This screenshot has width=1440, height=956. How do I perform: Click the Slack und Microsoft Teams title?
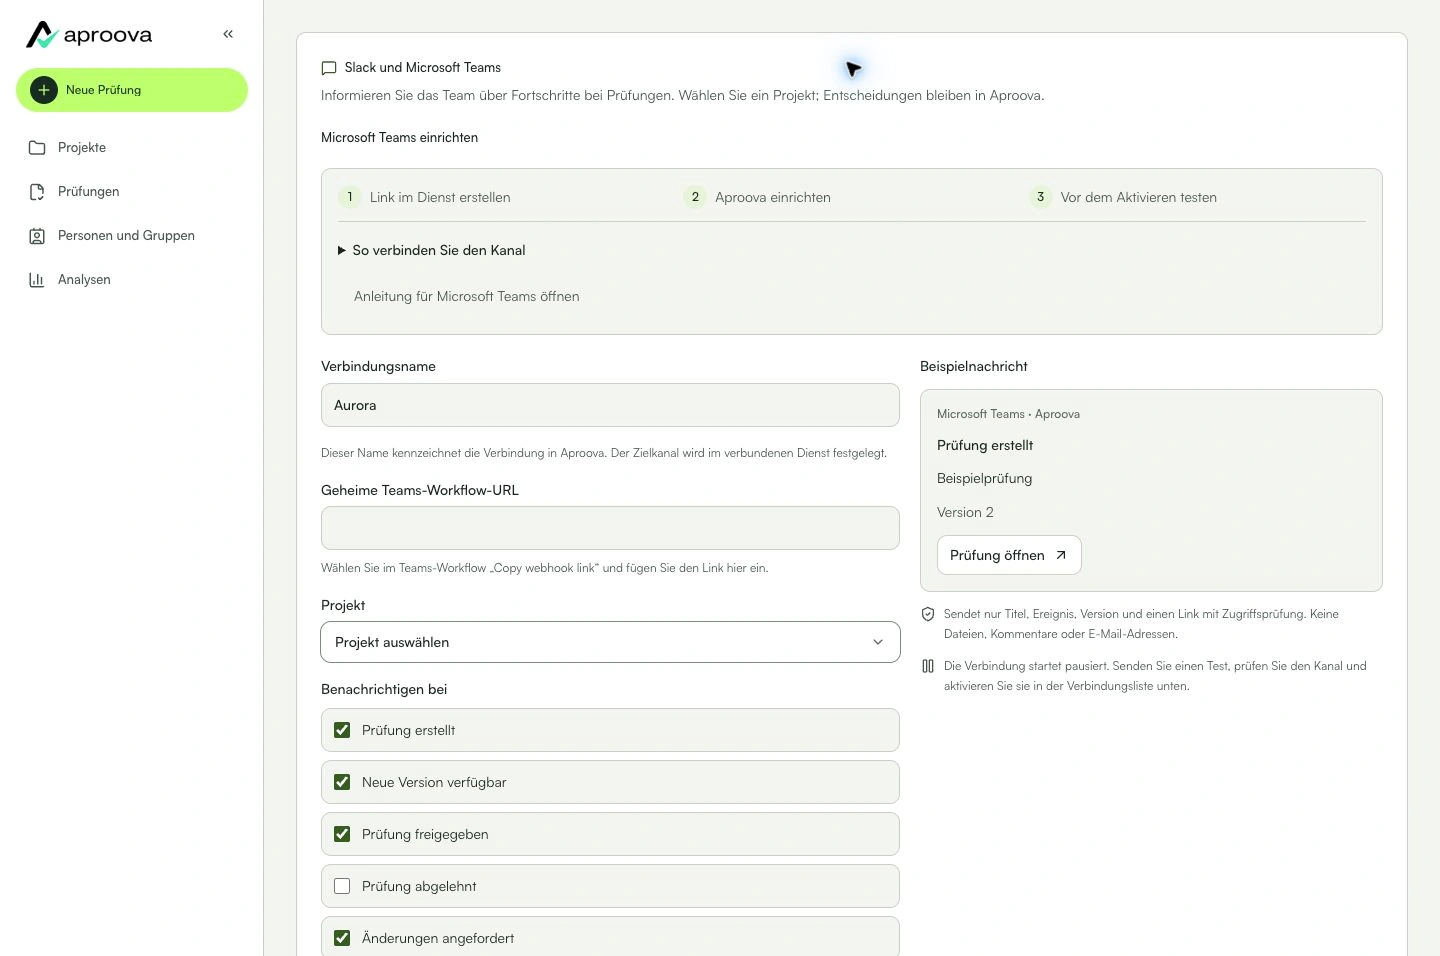(x=423, y=68)
